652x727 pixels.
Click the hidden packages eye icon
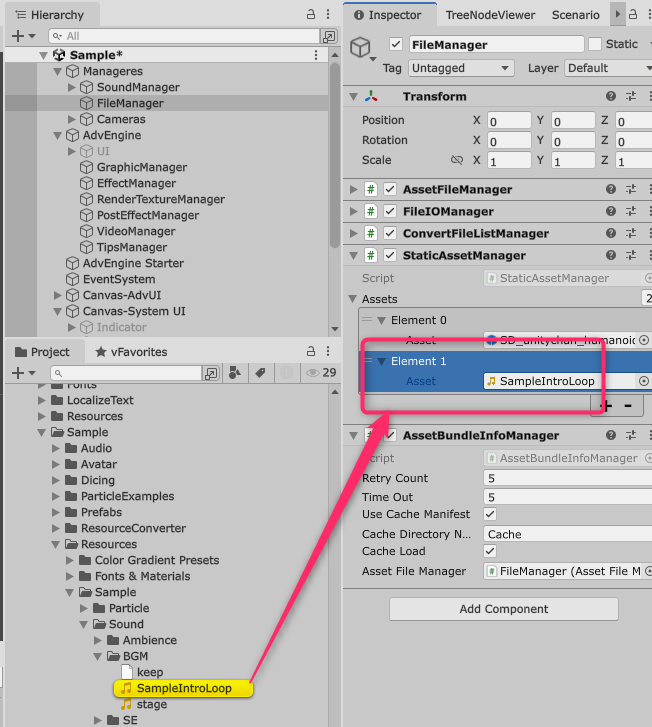point(313,373)
